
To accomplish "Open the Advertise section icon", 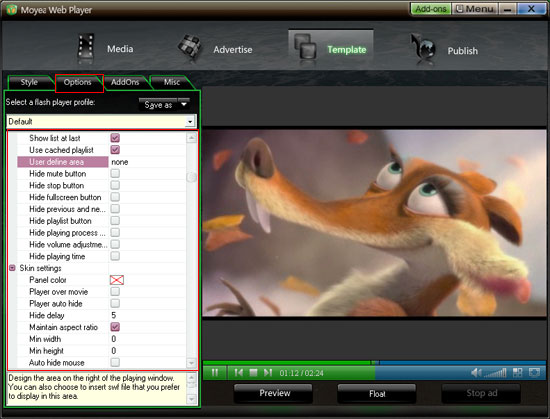I will (x=189, y=47).
